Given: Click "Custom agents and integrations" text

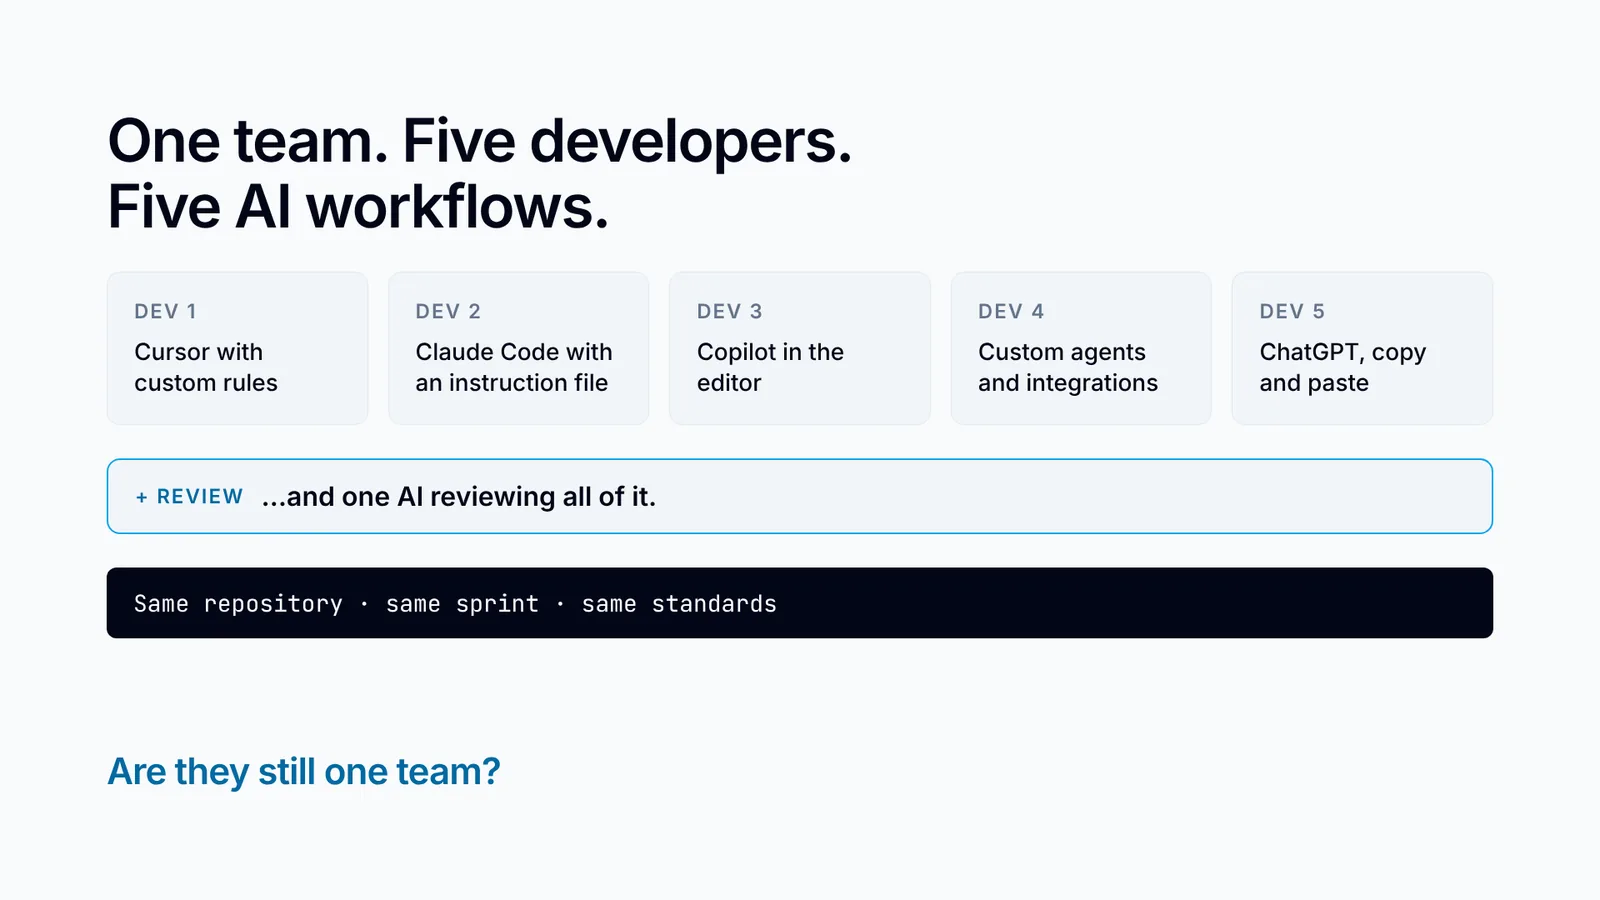Looking at the screenshot, I should point(1068,367).
